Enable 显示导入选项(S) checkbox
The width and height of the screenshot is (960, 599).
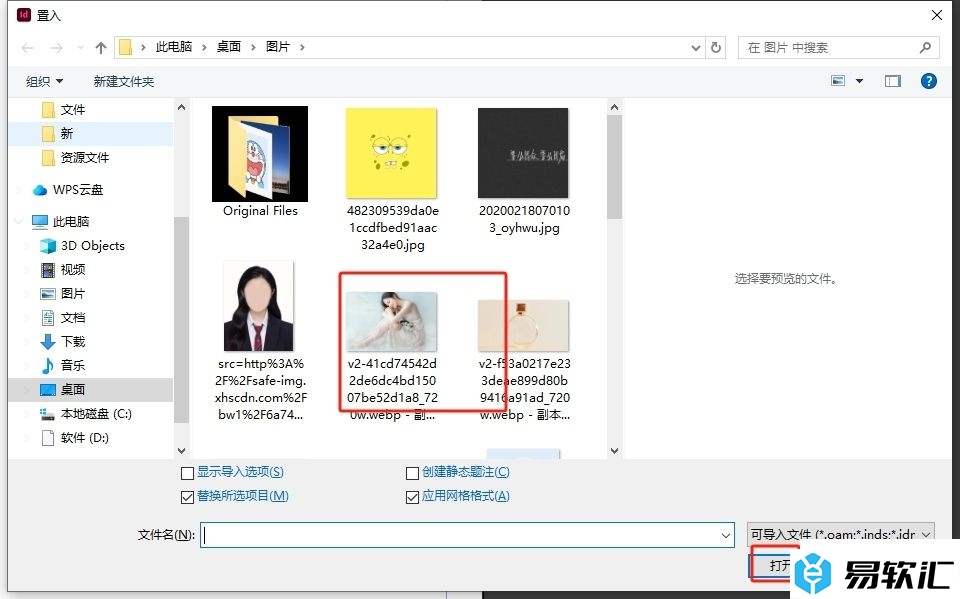187,473
